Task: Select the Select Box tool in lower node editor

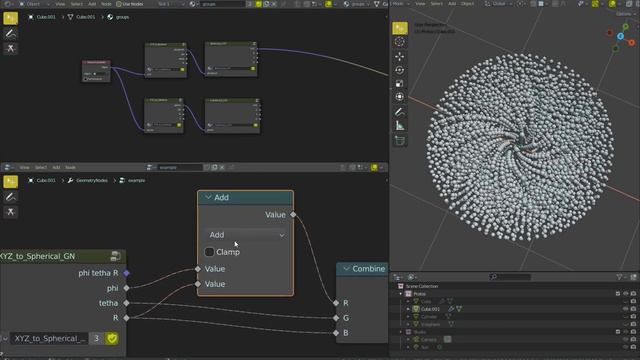Action: [11, 182]
